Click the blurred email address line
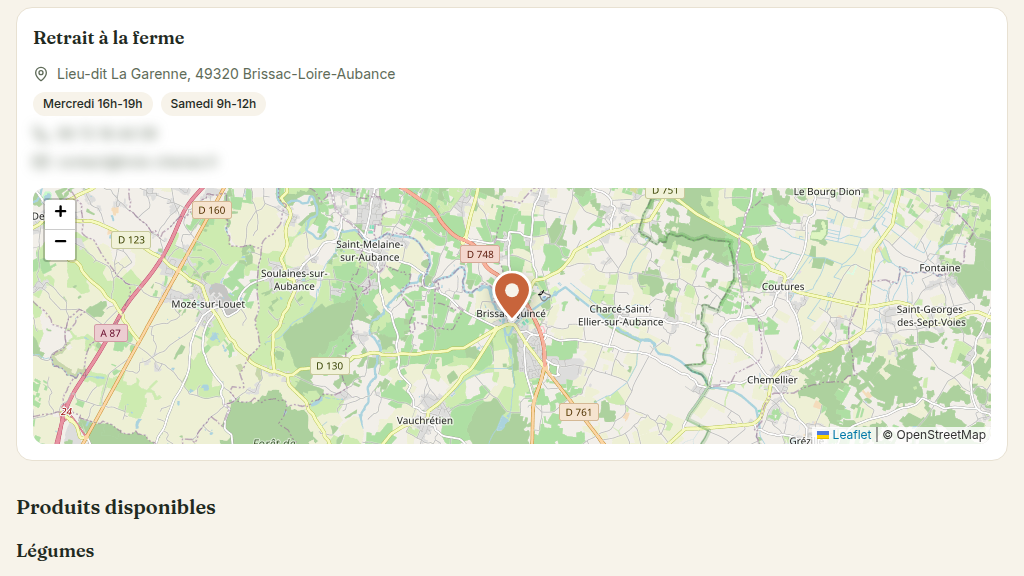The image size is (1024, 576). coord(125,161)
